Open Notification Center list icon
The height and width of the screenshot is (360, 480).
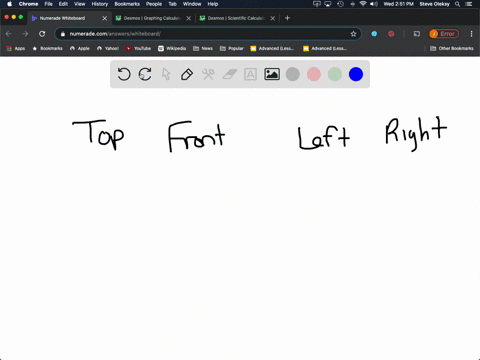[x=469, y=4]
